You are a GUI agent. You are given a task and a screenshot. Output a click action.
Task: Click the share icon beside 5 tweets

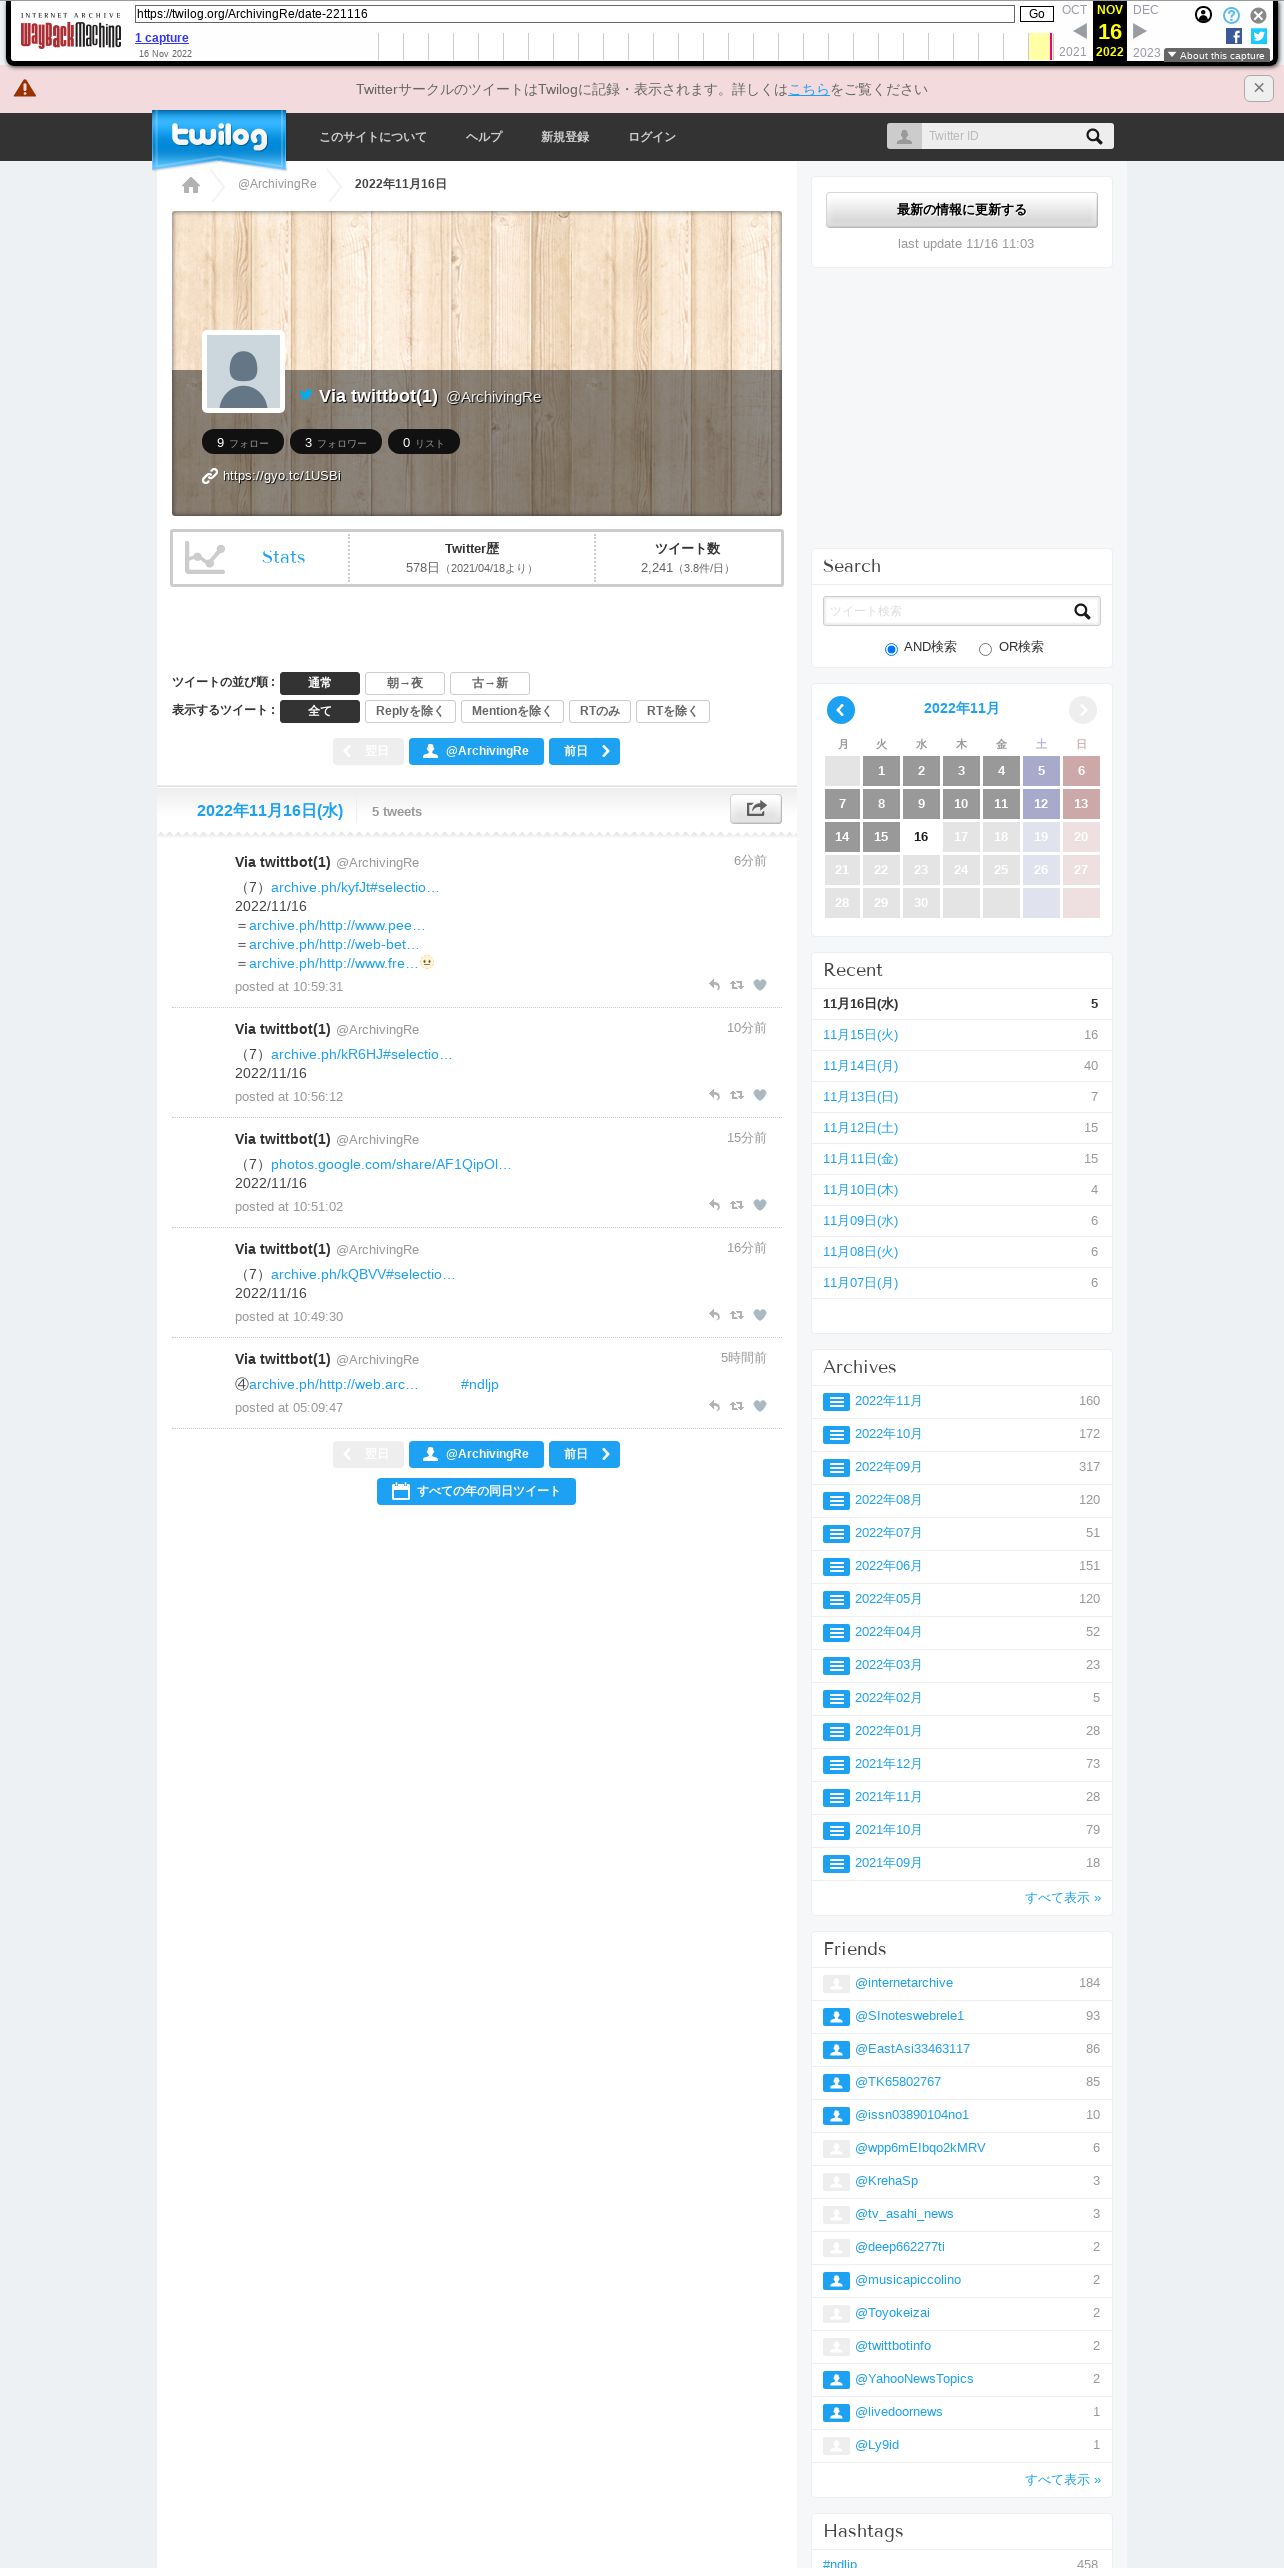(x=756, y=809)
